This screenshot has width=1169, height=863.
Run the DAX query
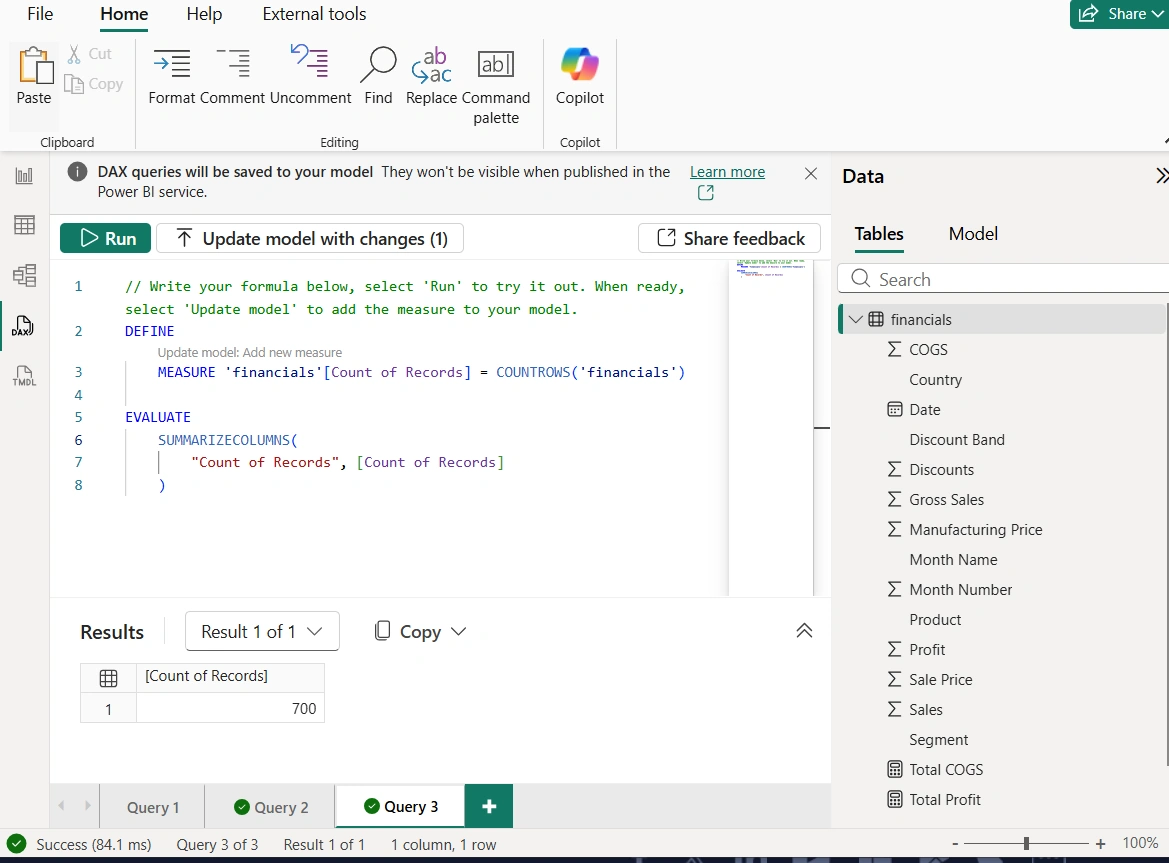pos(106,238)
